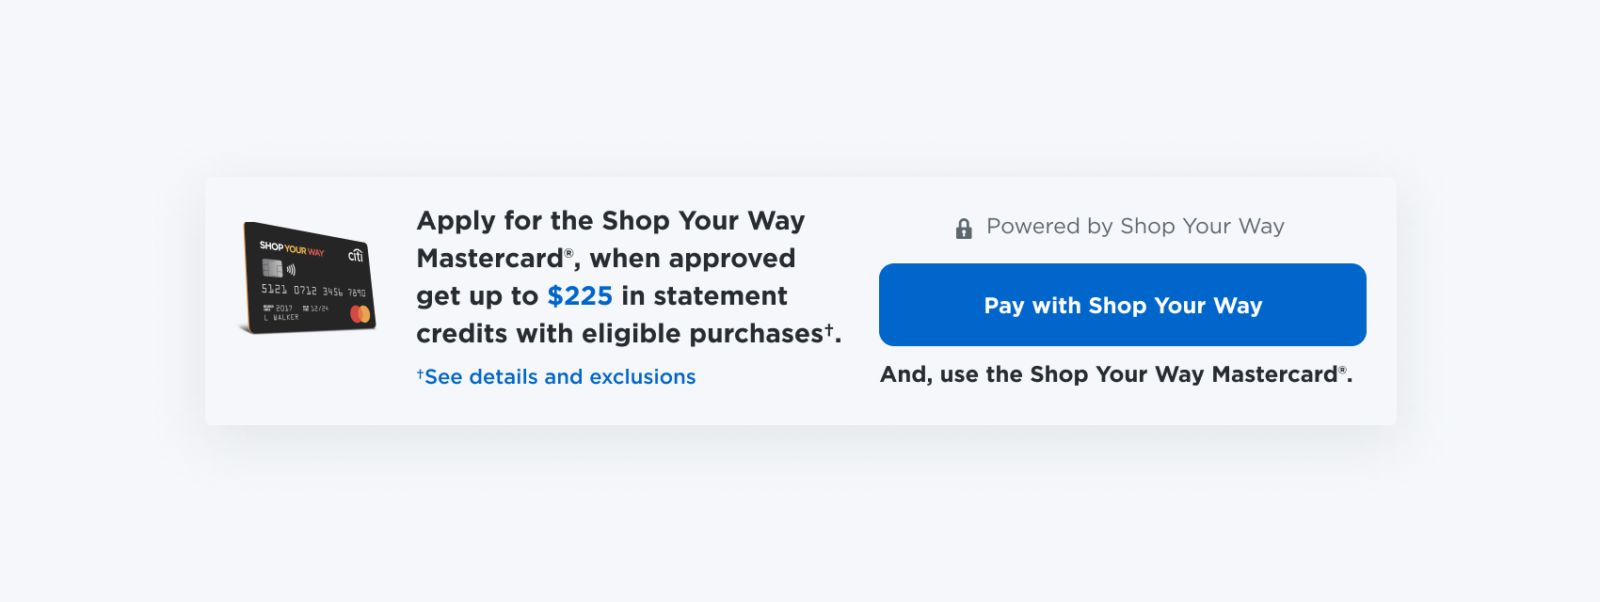
Task: Click the And, use the Shop Your Way Mastercard text
Action: (x=1116, y=375)
